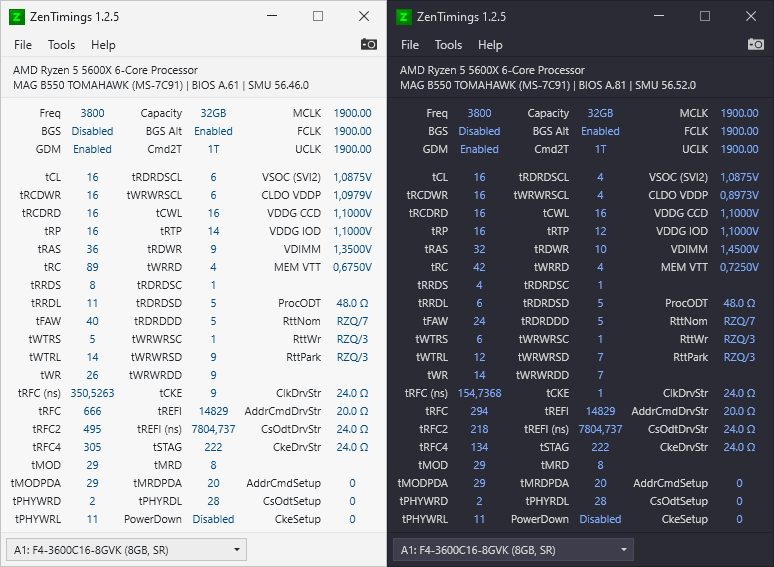Viewport: 774px width, 567px height.
Task: Click GDM Enabled value in light window
Action: [92, 150]
